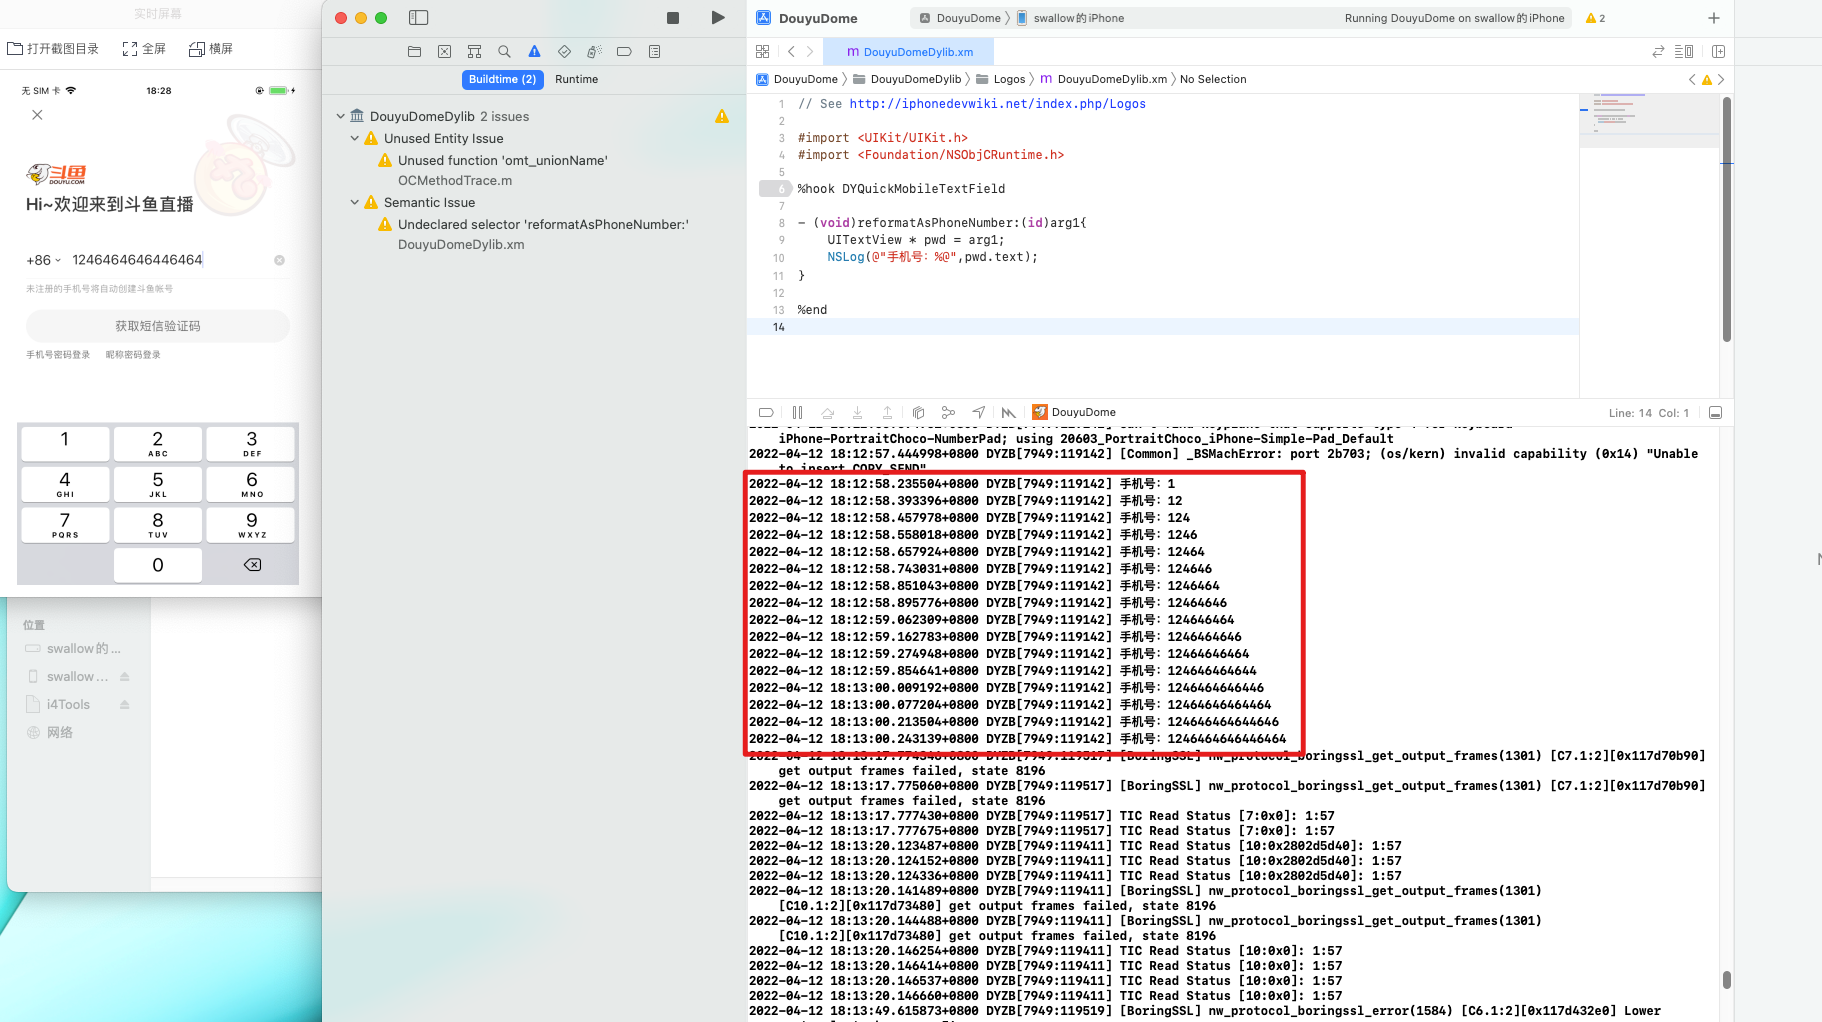This screenshot has height=1022, width=1822.
Task: Open the Symbol navigator
Action: click(x=475, y=51)
